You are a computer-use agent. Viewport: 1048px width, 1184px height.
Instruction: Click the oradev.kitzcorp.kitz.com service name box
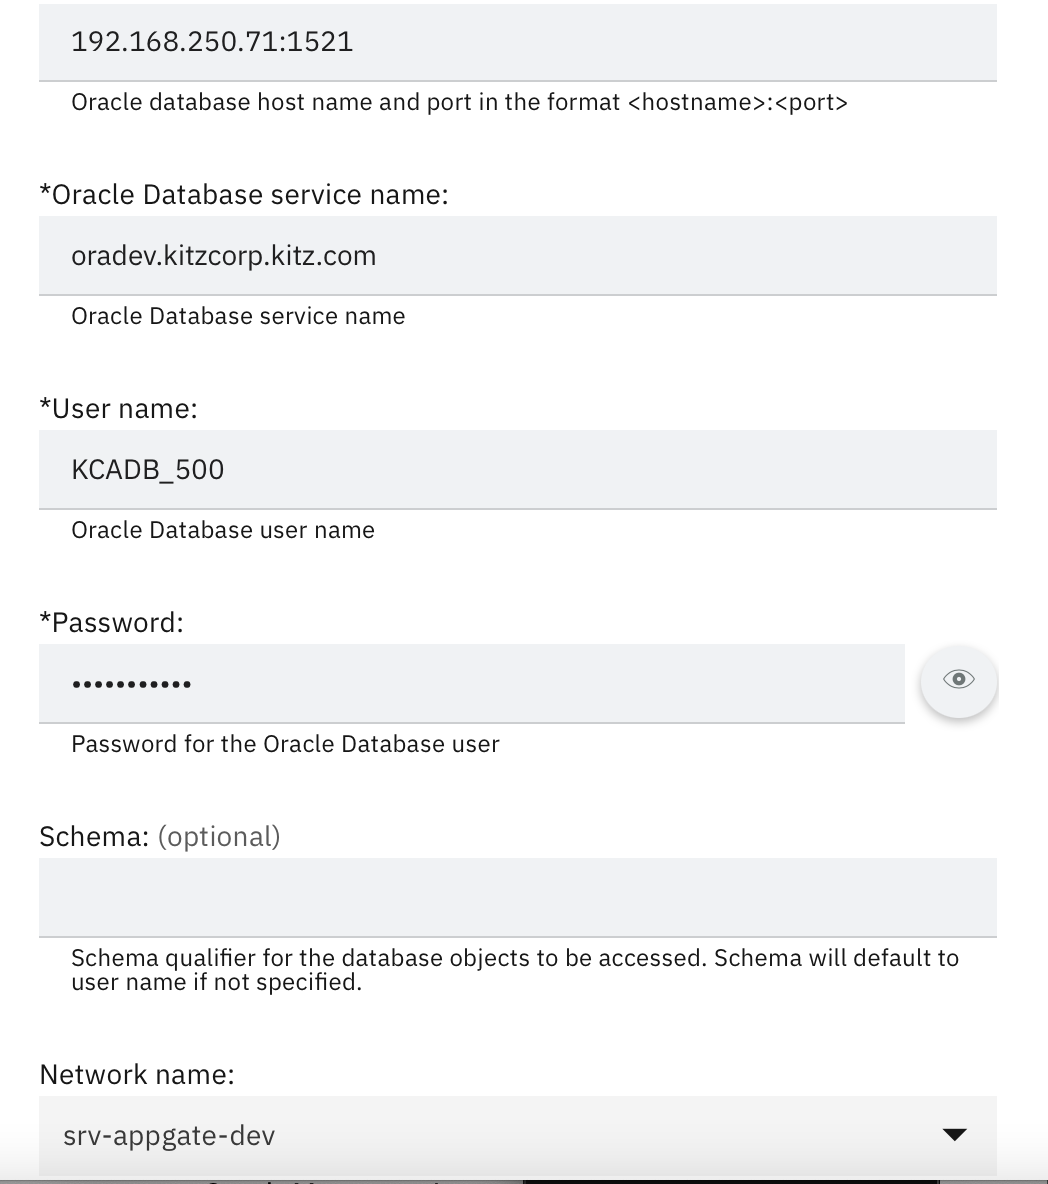point(400,256)
